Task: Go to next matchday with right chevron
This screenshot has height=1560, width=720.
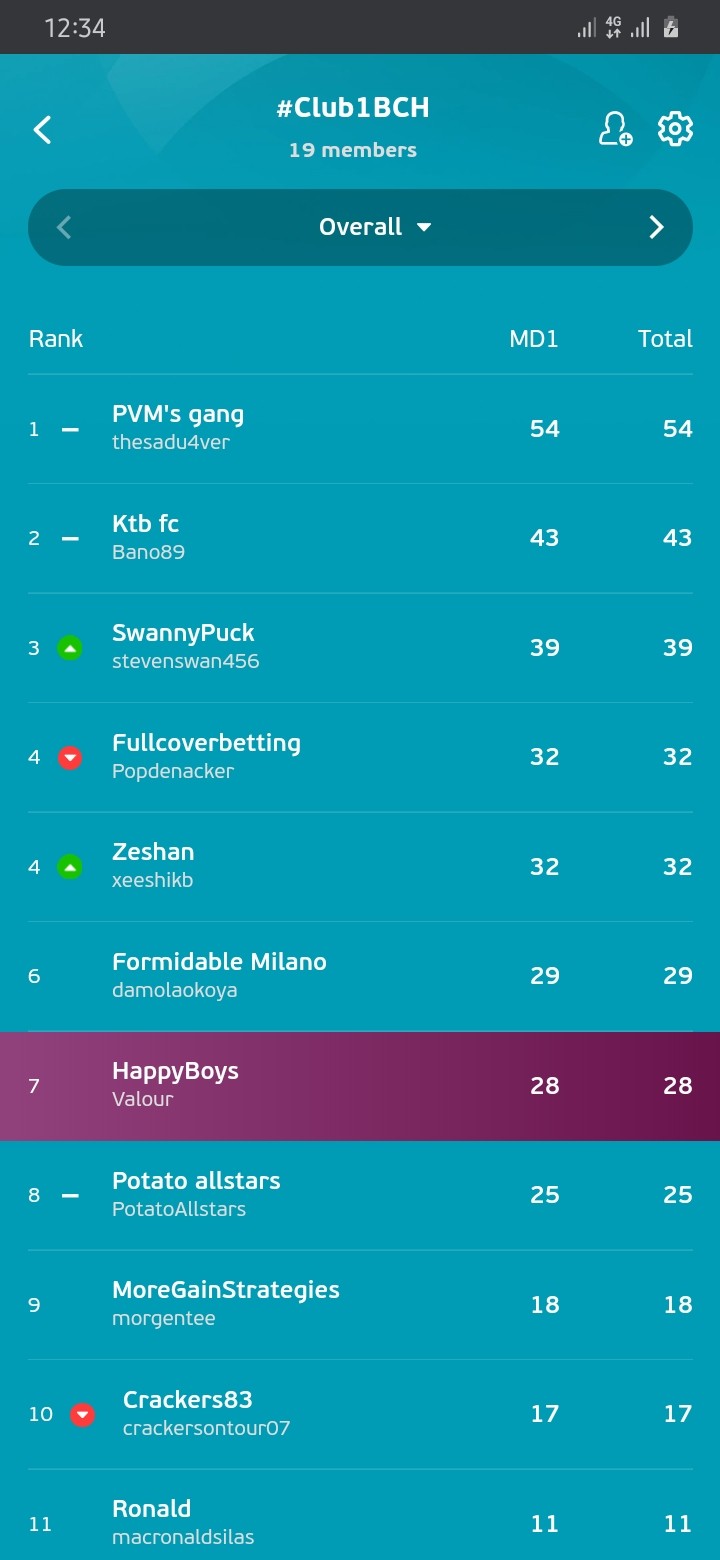Action: coord(656,227)
